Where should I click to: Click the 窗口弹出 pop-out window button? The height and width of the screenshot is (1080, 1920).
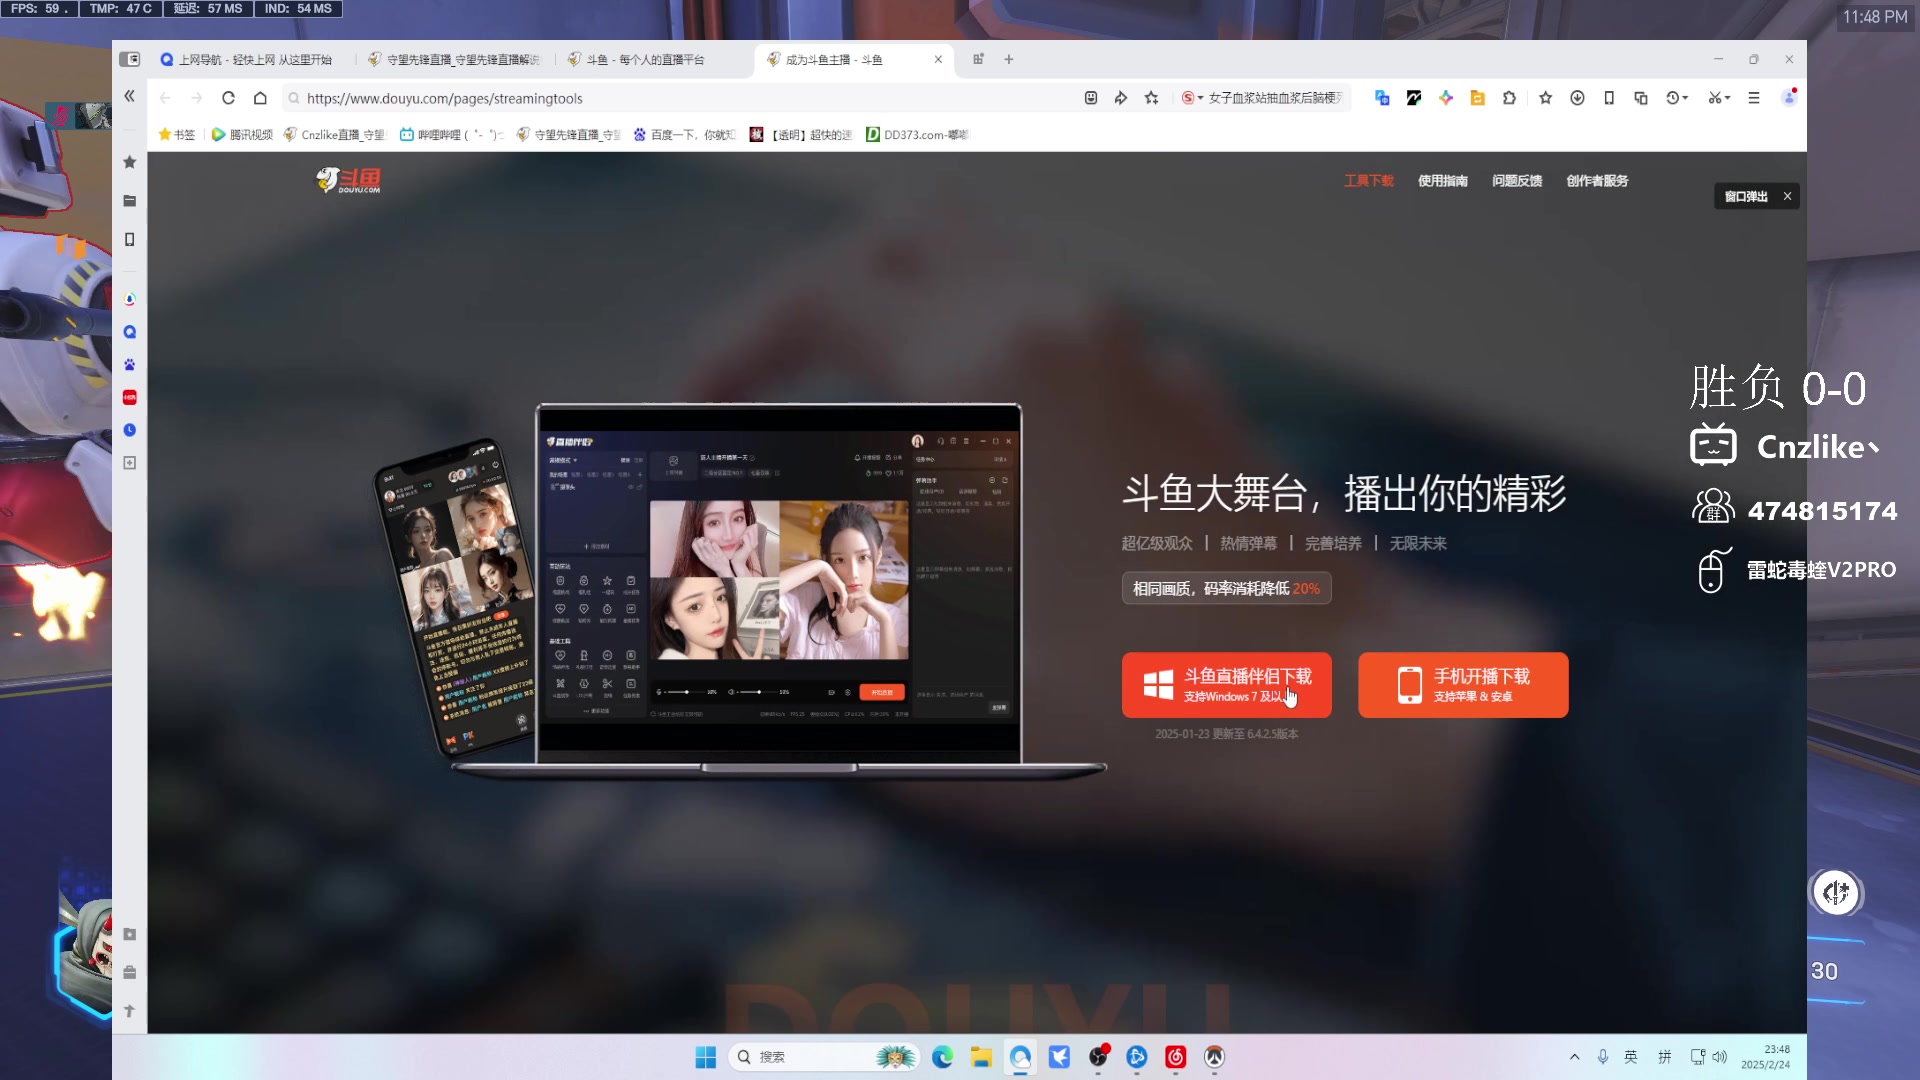1746,197
